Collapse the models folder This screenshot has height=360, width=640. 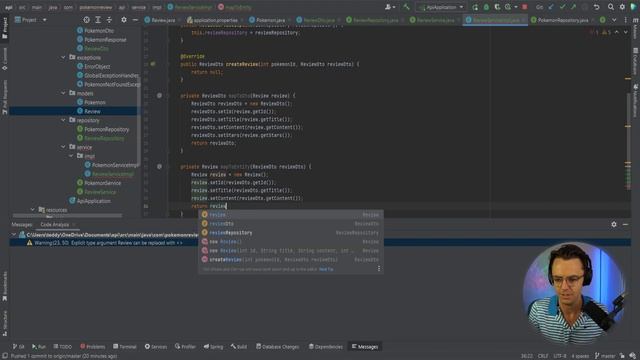click(63, 93)
